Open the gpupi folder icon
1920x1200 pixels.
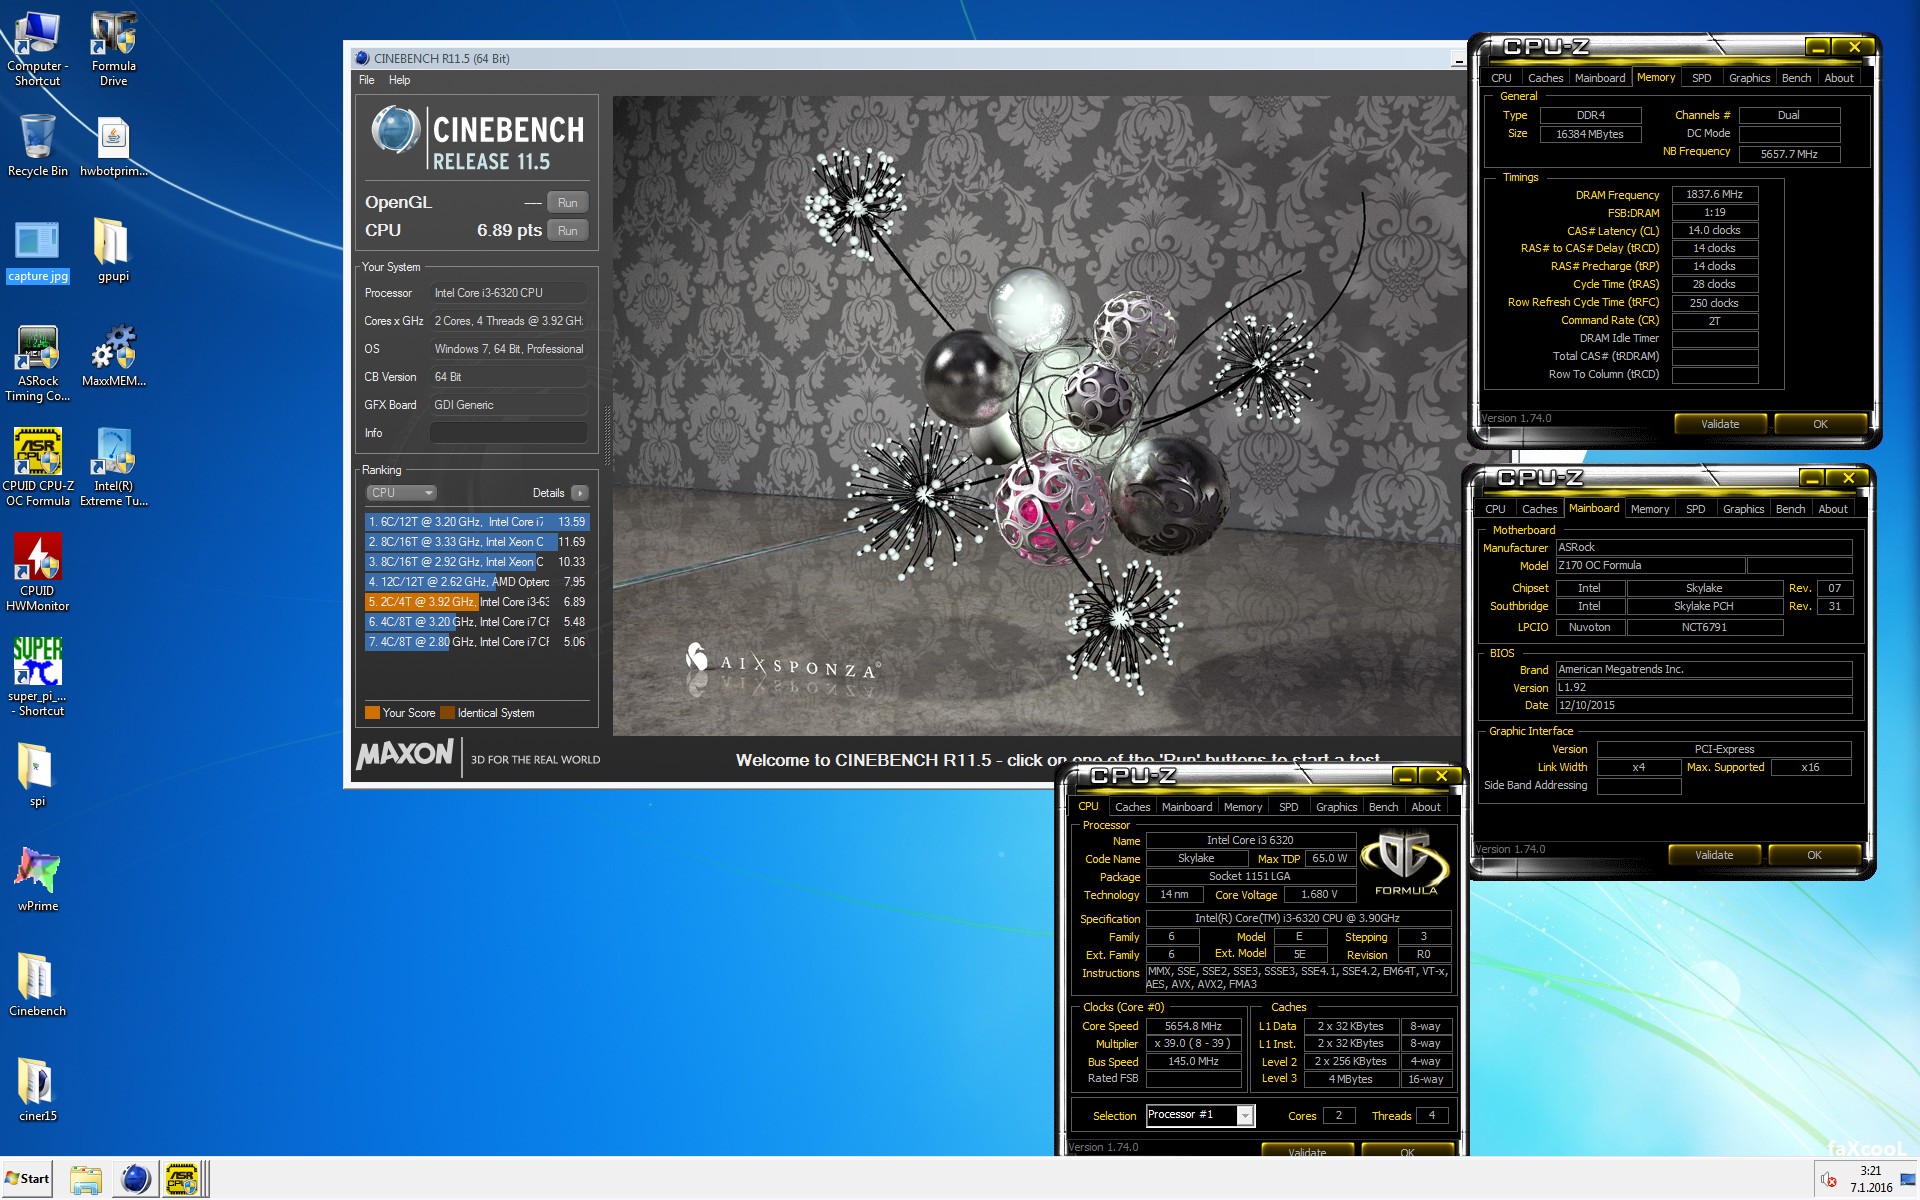[x=113, y=250]
